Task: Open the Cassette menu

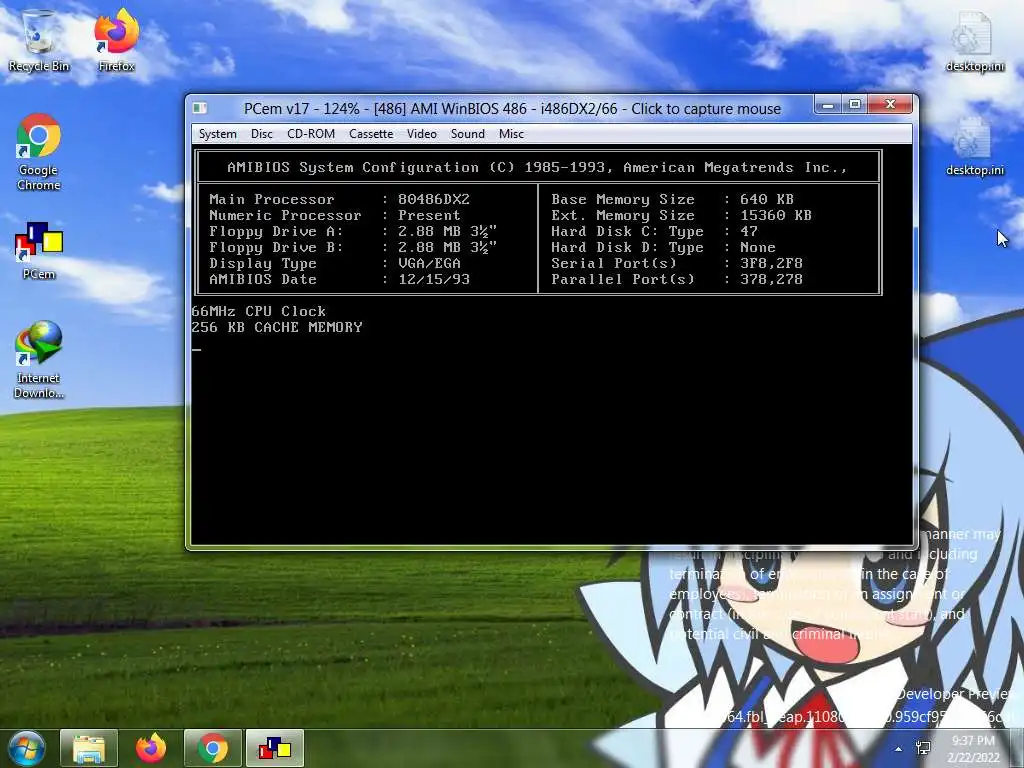Action: tap(371, 134)
